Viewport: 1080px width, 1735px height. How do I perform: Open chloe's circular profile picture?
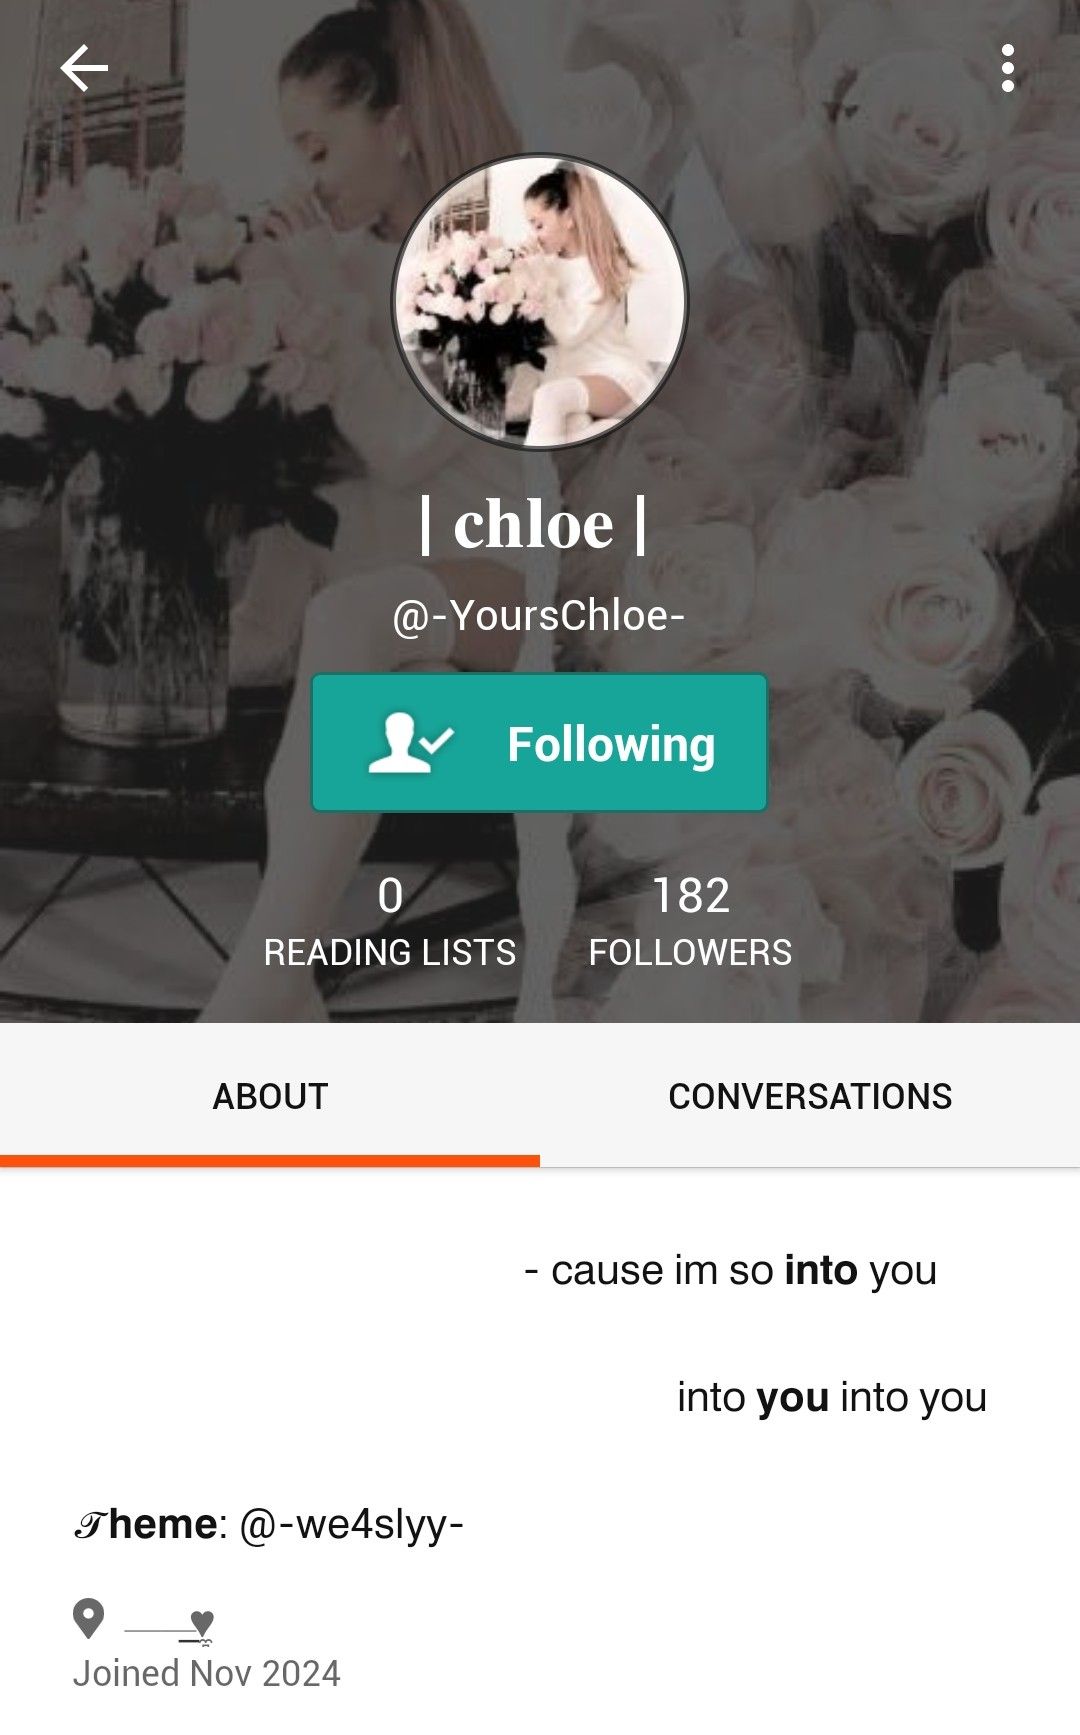coord(540,302)
